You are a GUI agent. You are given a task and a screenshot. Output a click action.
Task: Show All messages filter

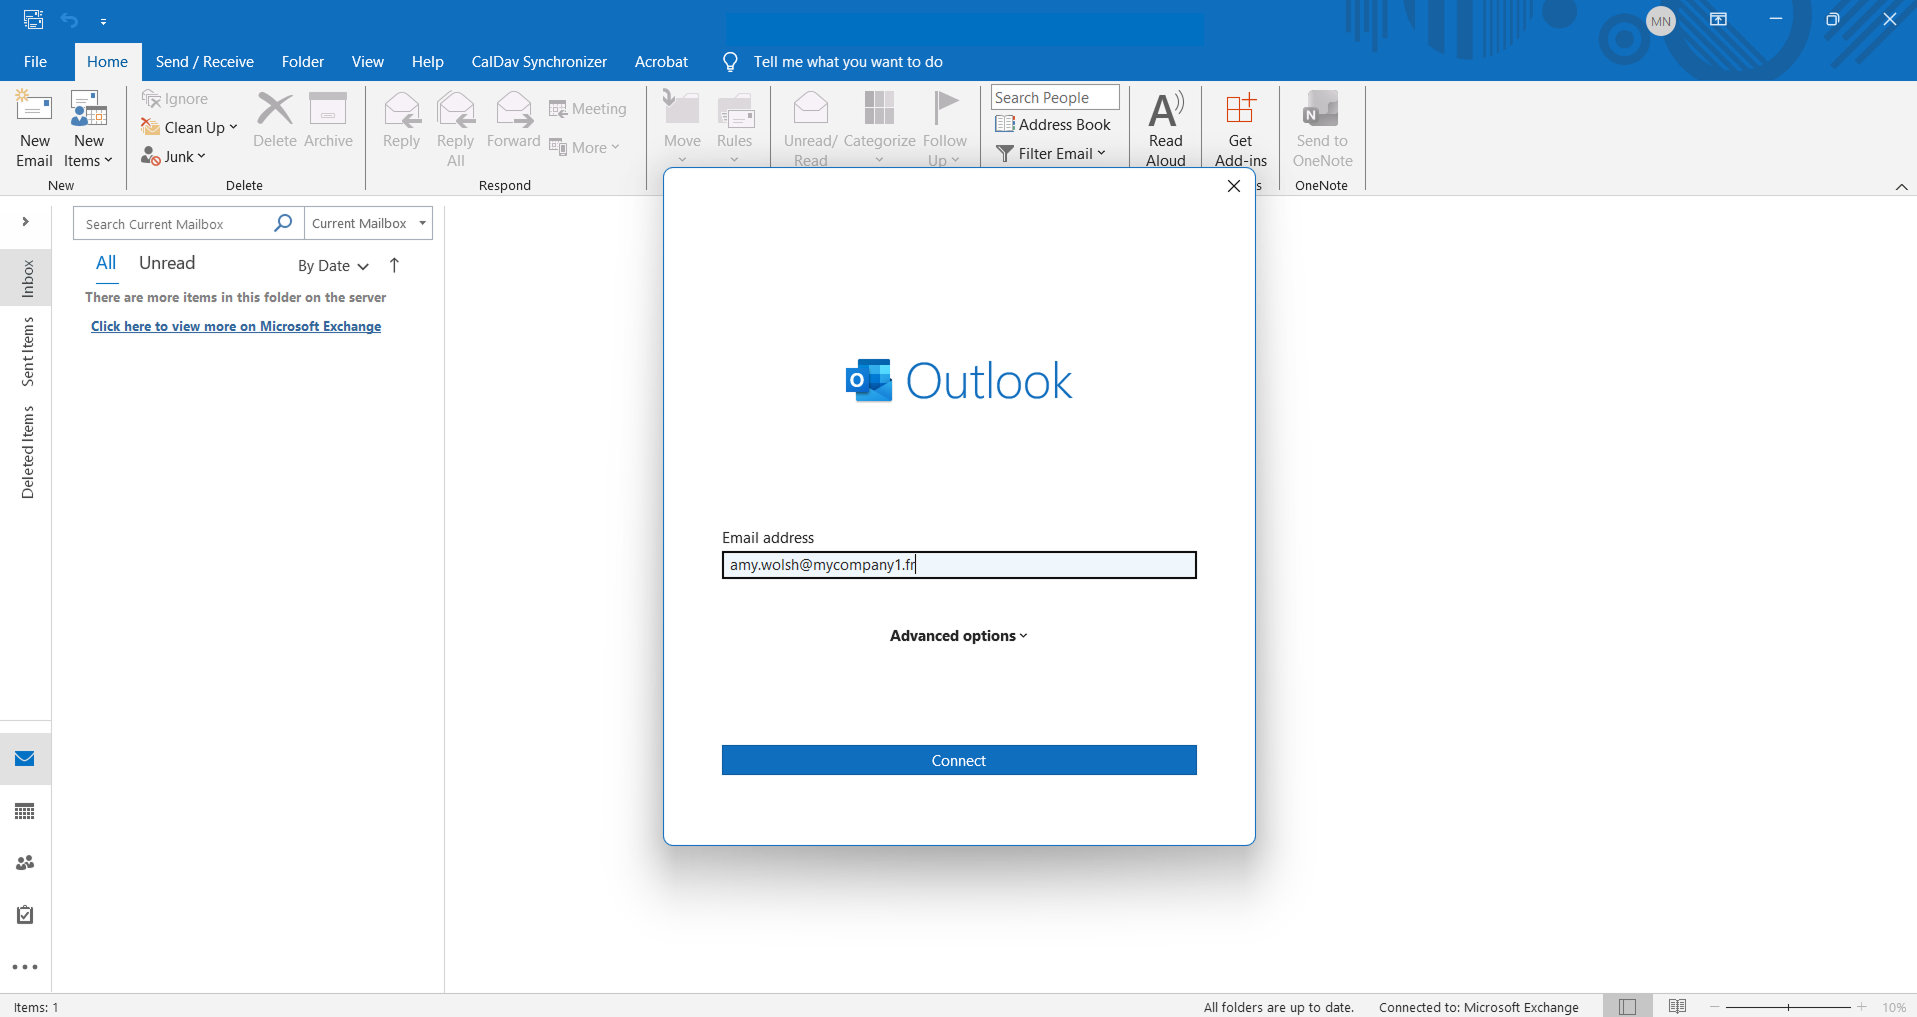(x=106, y=263)
